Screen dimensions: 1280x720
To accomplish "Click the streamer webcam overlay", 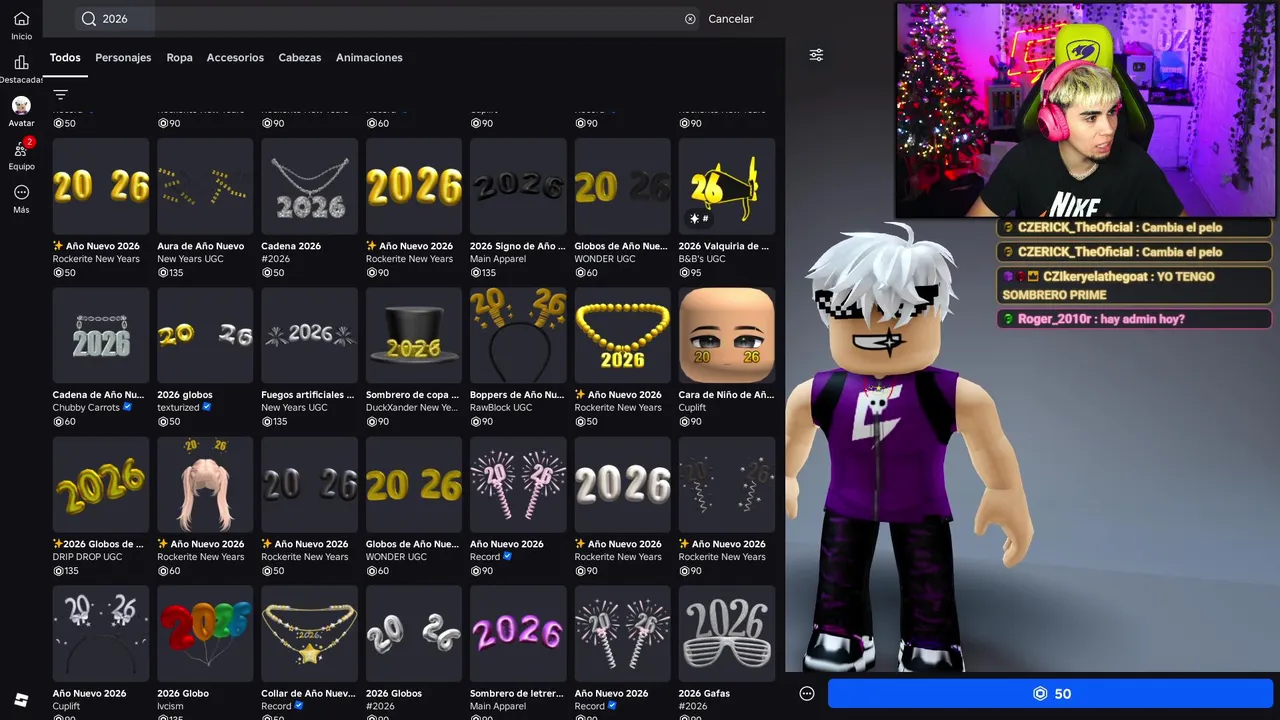I will 1086,109.
